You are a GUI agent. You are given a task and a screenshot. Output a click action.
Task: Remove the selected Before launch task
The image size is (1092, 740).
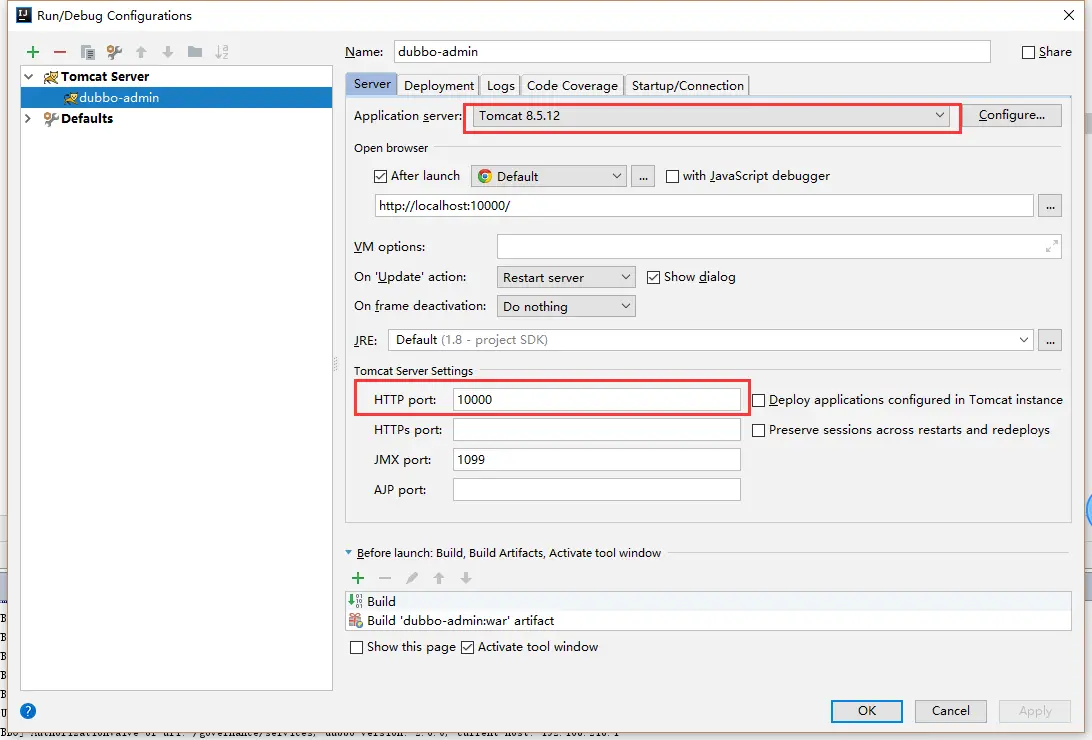[x=385, y=578]
